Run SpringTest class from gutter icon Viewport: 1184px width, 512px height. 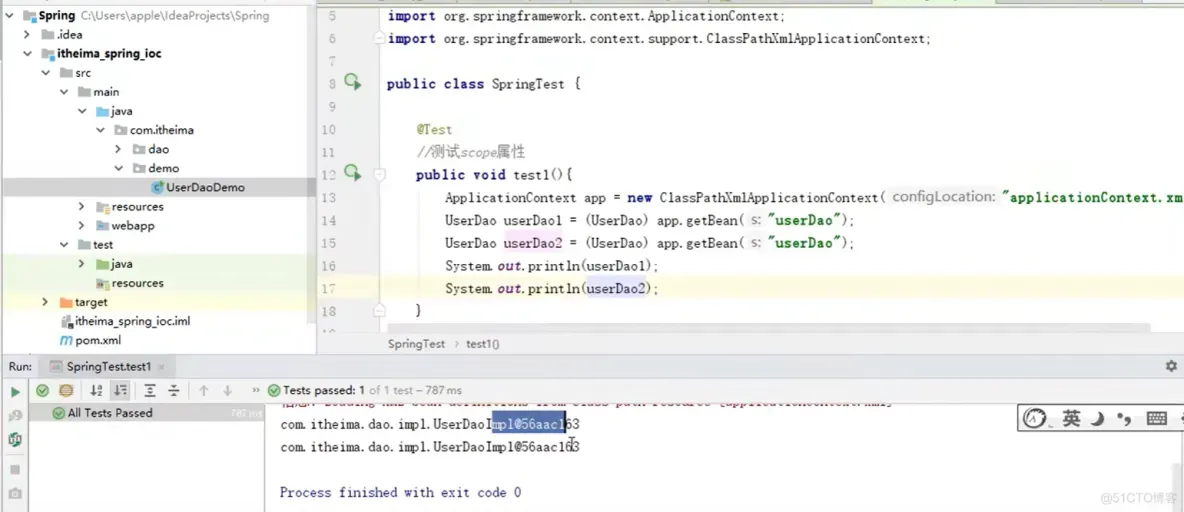coord(353,82)
